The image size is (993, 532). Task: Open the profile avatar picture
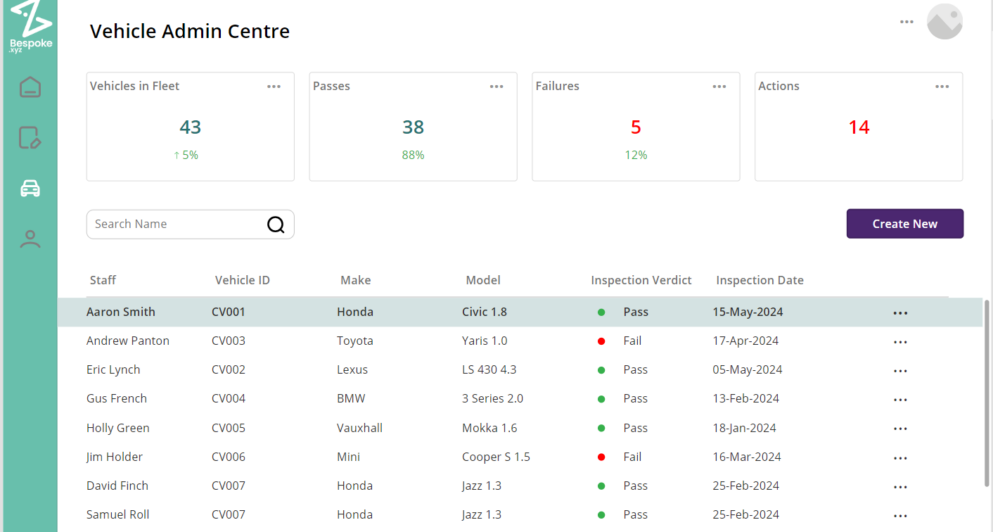coord(944,22)
